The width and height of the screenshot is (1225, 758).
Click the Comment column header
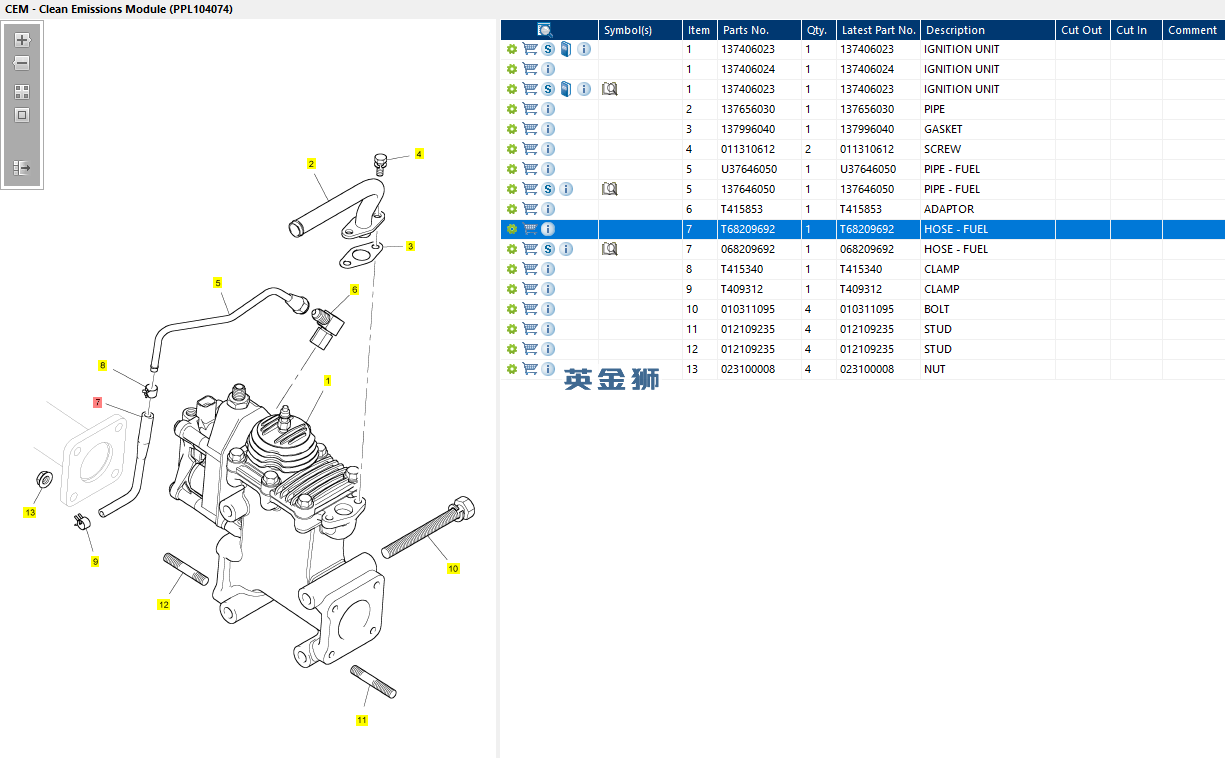[1194, 30]
